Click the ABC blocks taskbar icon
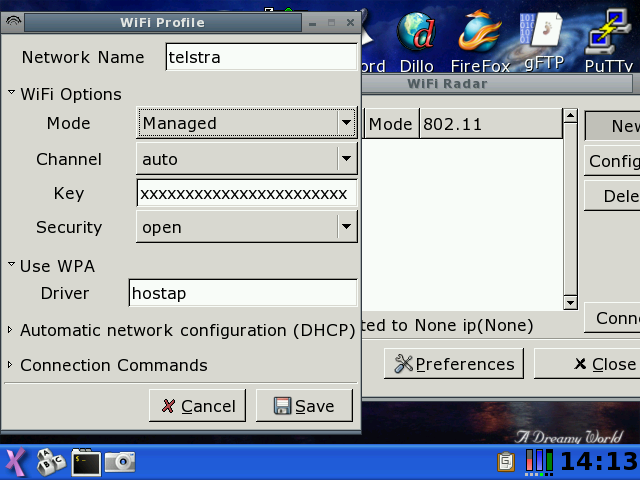640x480 pixels. click(50, 462)
